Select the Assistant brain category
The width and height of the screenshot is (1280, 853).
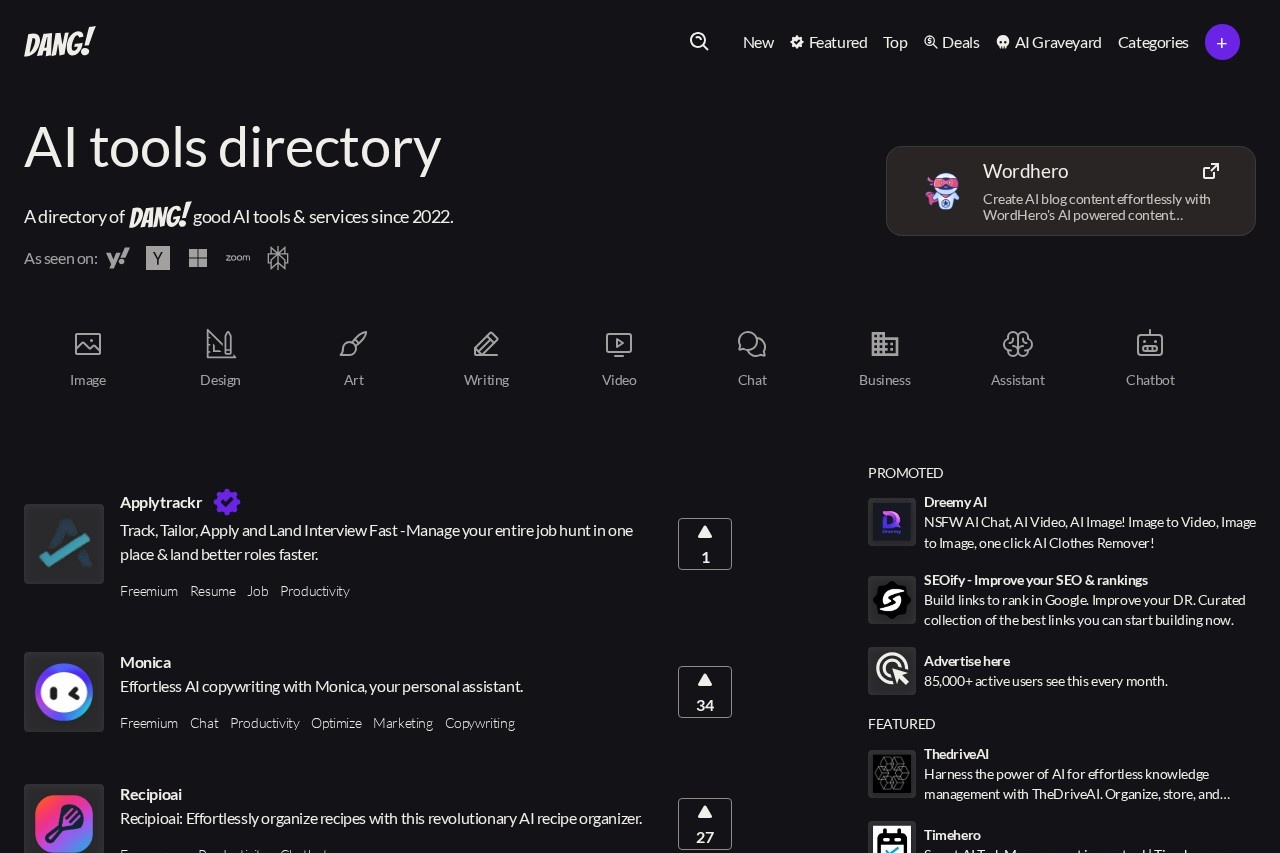tap(1017, 345)
